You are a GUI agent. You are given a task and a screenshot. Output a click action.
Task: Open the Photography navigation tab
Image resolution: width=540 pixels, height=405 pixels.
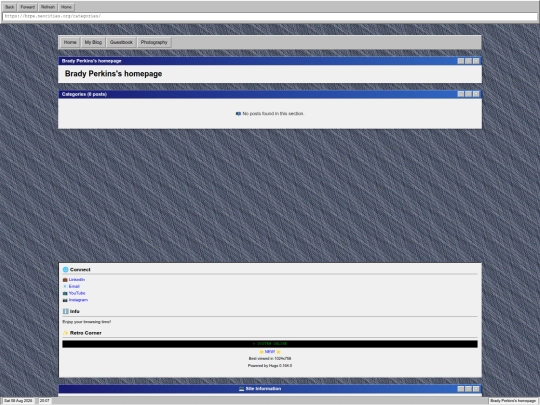[154, 42]
